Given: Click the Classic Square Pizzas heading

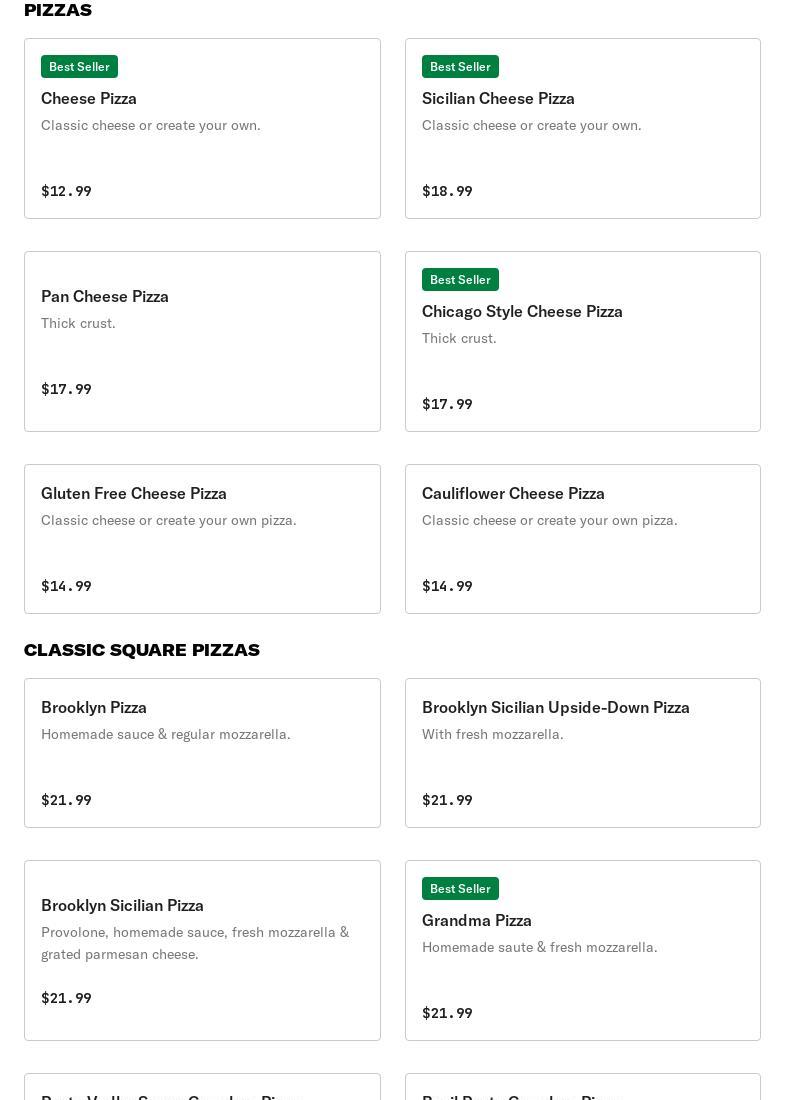Looking at the screenshot, I should (x=141, y=650).
